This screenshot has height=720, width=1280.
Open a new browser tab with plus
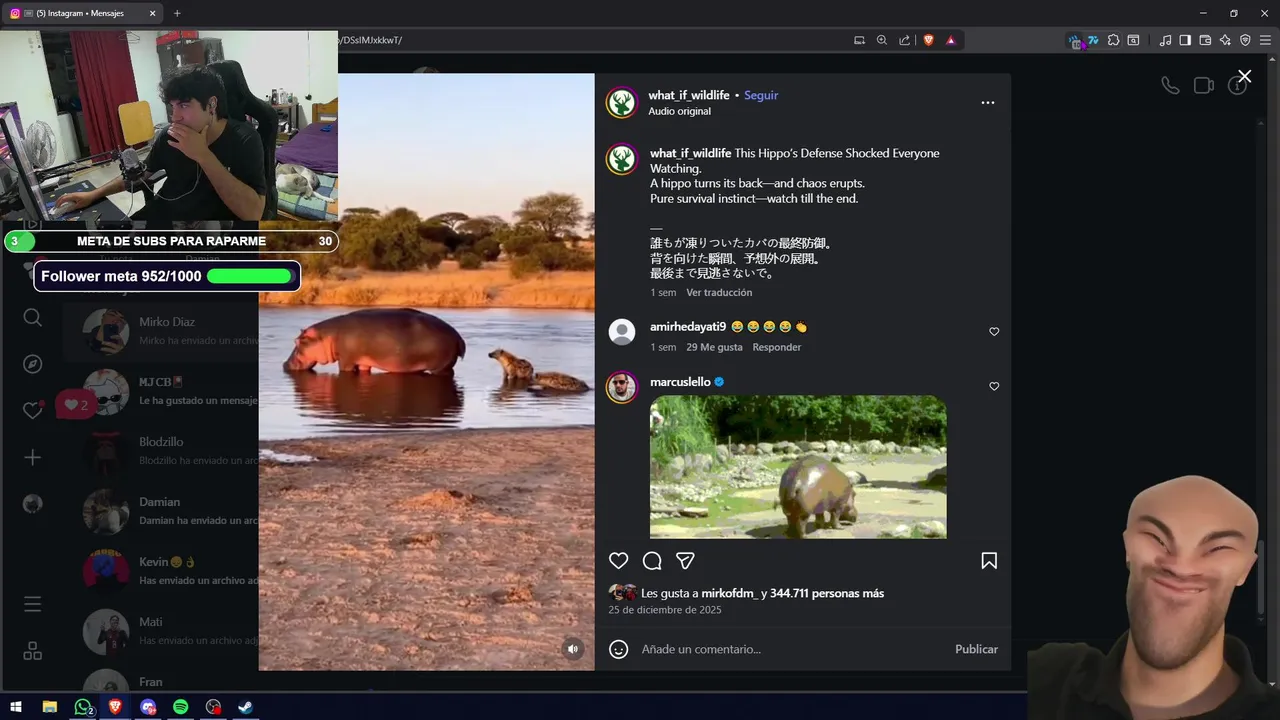point(177,13)
